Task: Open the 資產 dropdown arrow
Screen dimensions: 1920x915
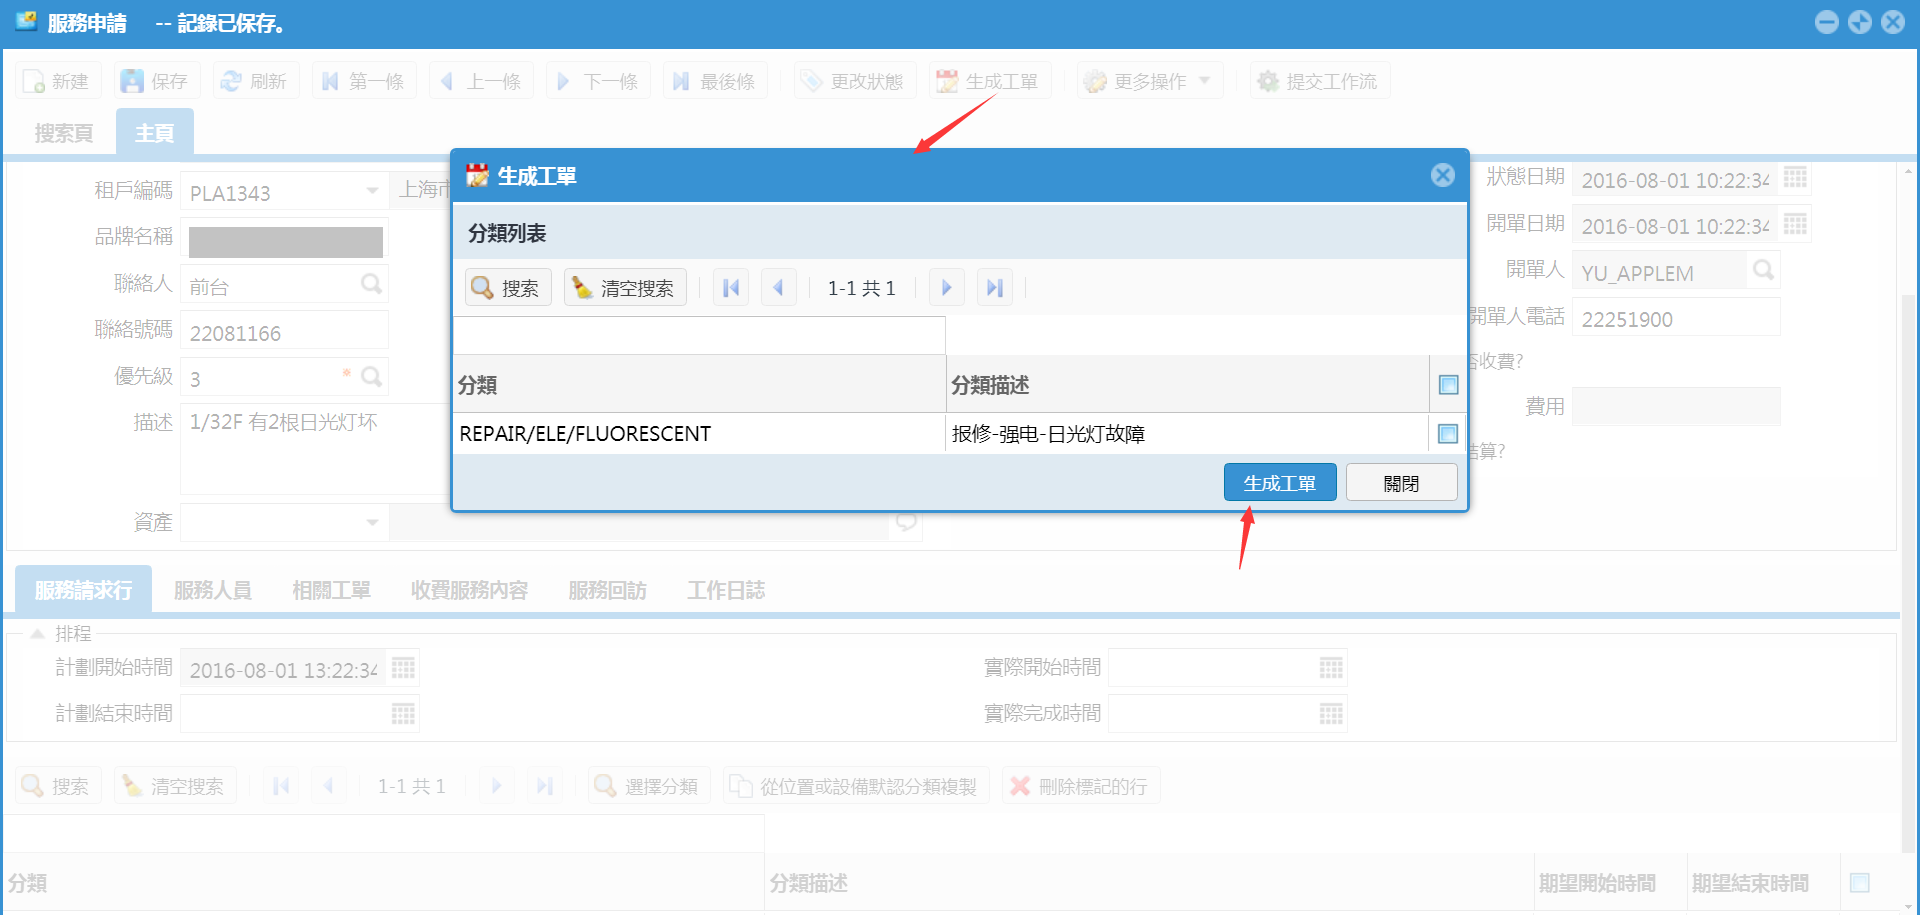Action: pos(372,522)
